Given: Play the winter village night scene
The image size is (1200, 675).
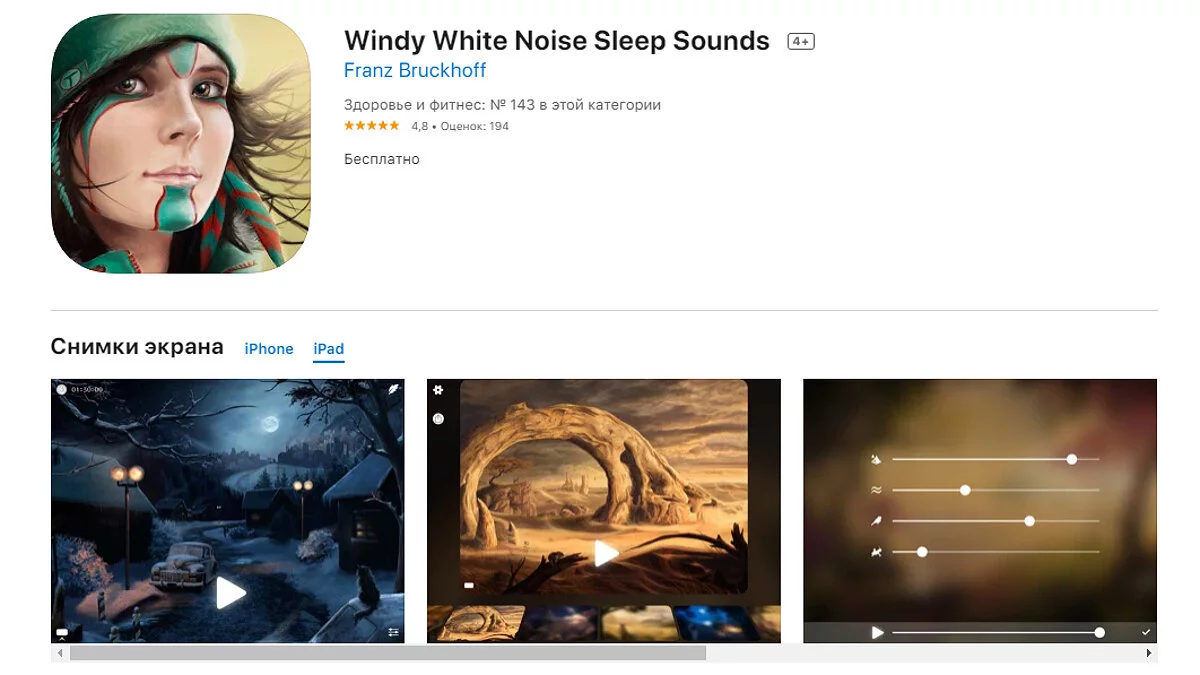Looking at the screenshot, I should [231, 593].
